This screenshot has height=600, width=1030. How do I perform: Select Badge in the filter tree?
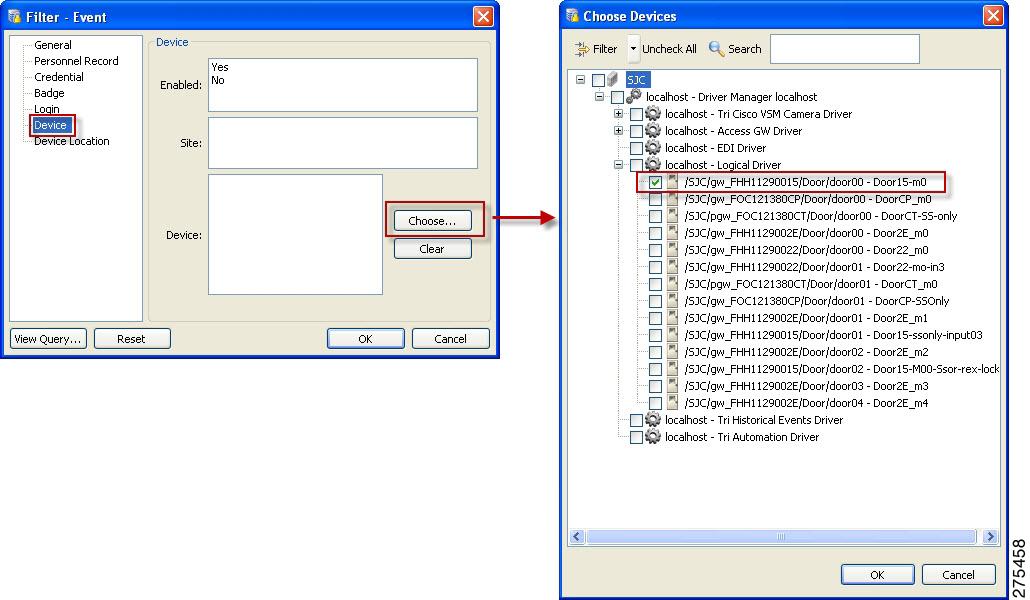[x=49, y=93]
